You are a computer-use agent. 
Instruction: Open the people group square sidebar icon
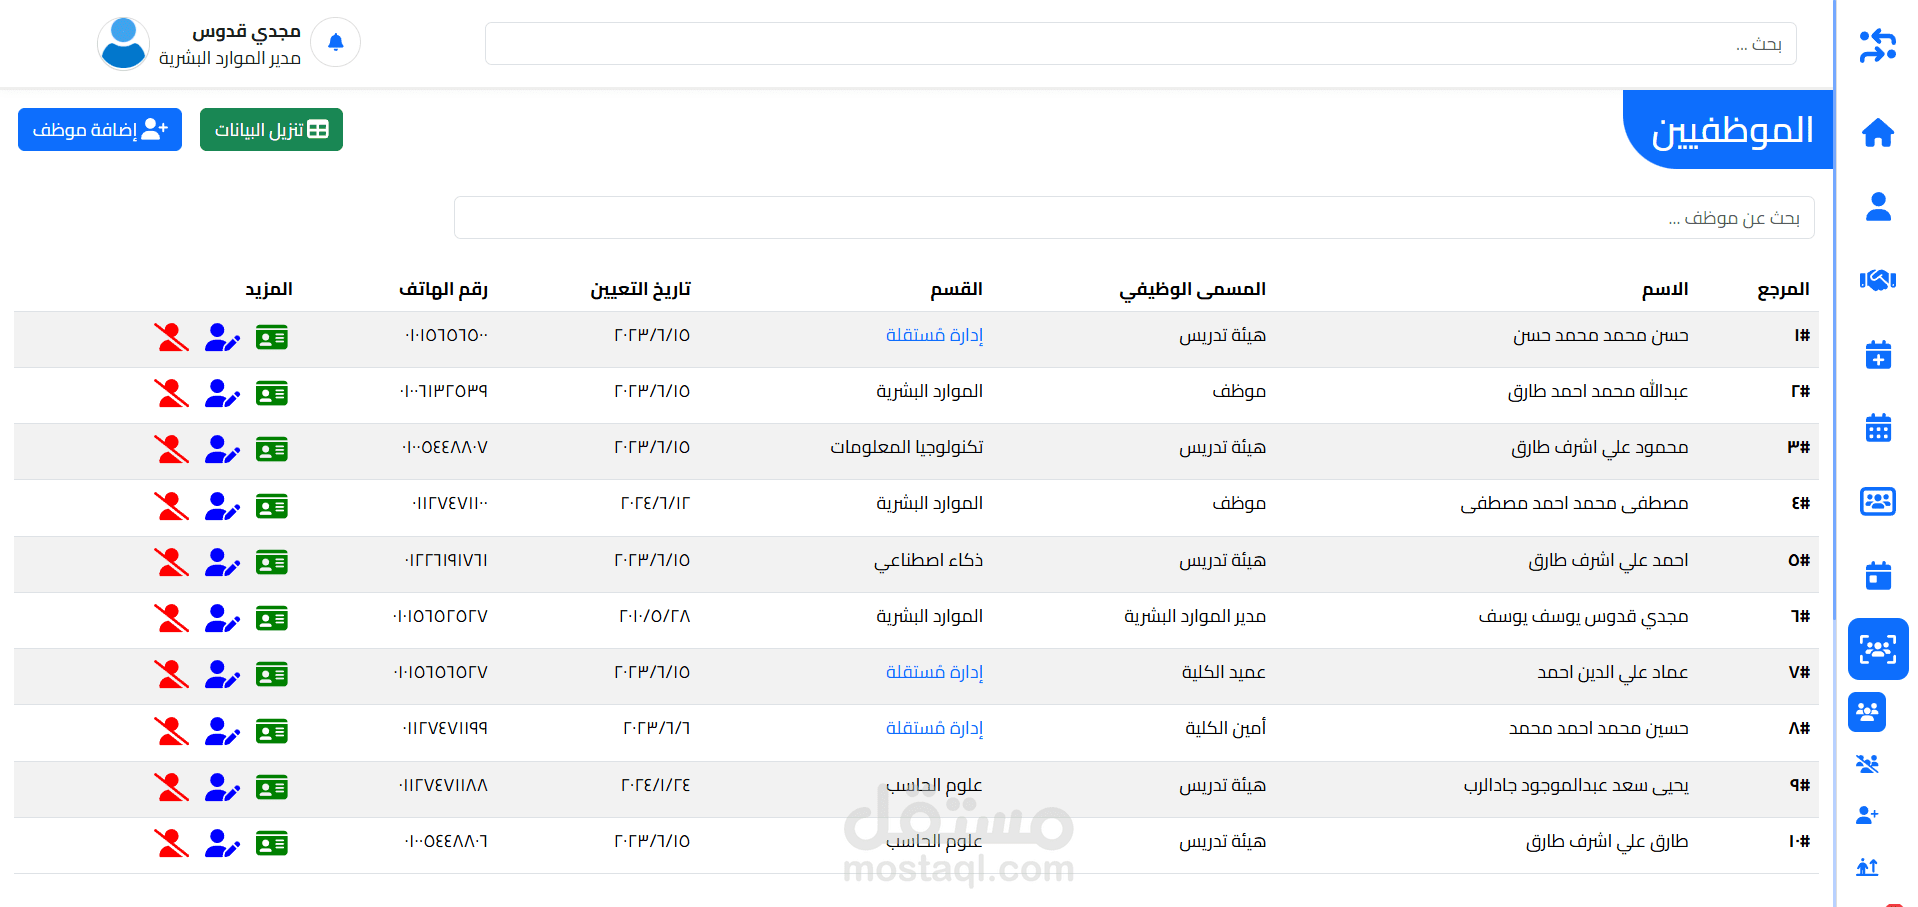point(1867,712)
